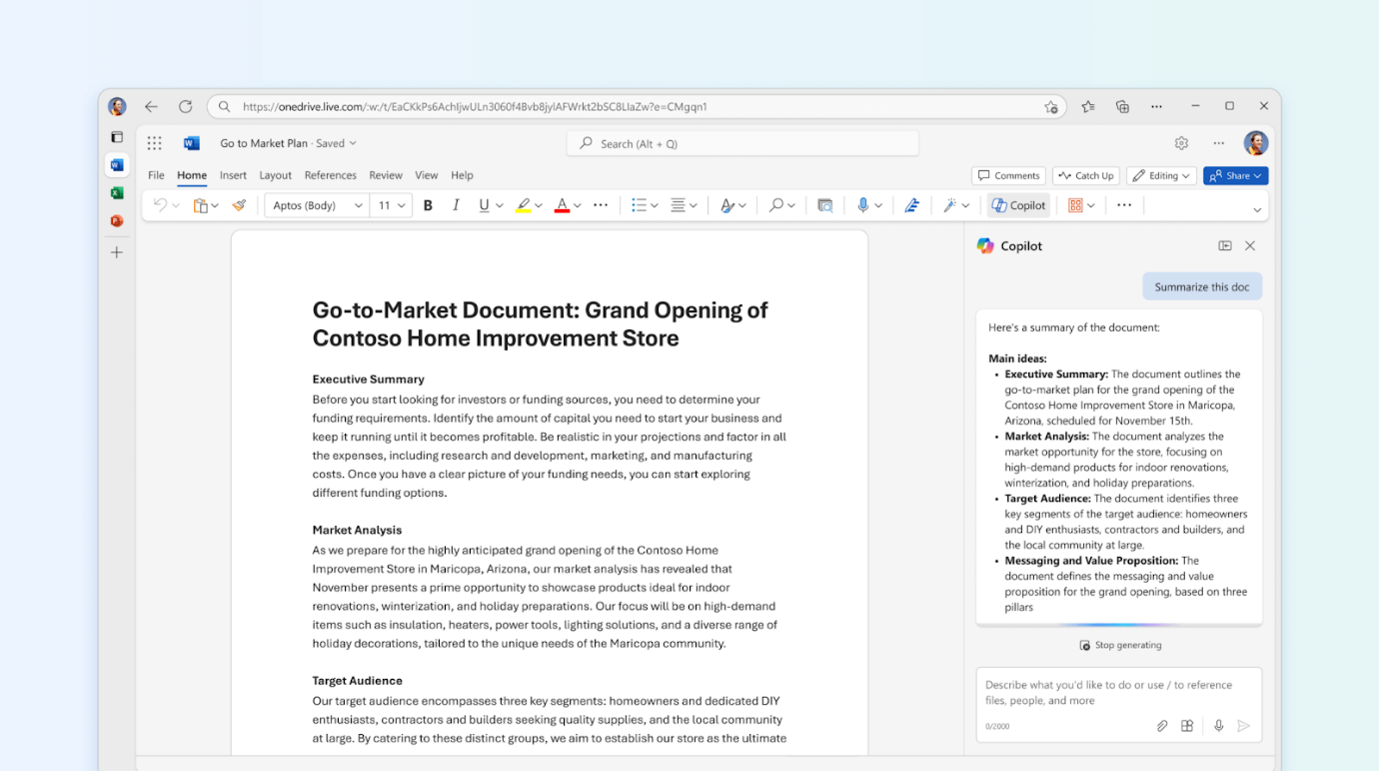Go back with the browser Back arrow
Image resolution: width=1384 pixels, height=776 pixels.
click(152, 107)
